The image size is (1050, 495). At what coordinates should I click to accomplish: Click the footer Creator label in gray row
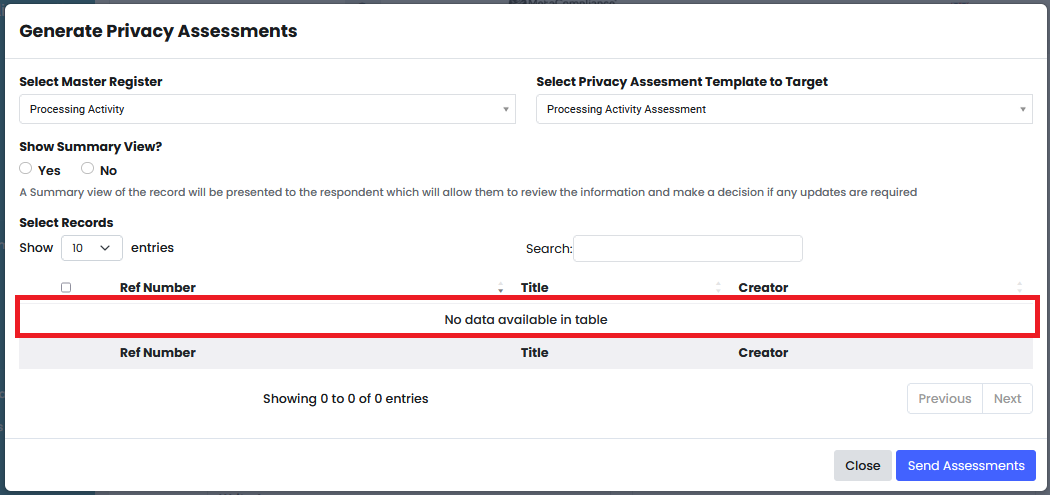click(x=763, y=352)
